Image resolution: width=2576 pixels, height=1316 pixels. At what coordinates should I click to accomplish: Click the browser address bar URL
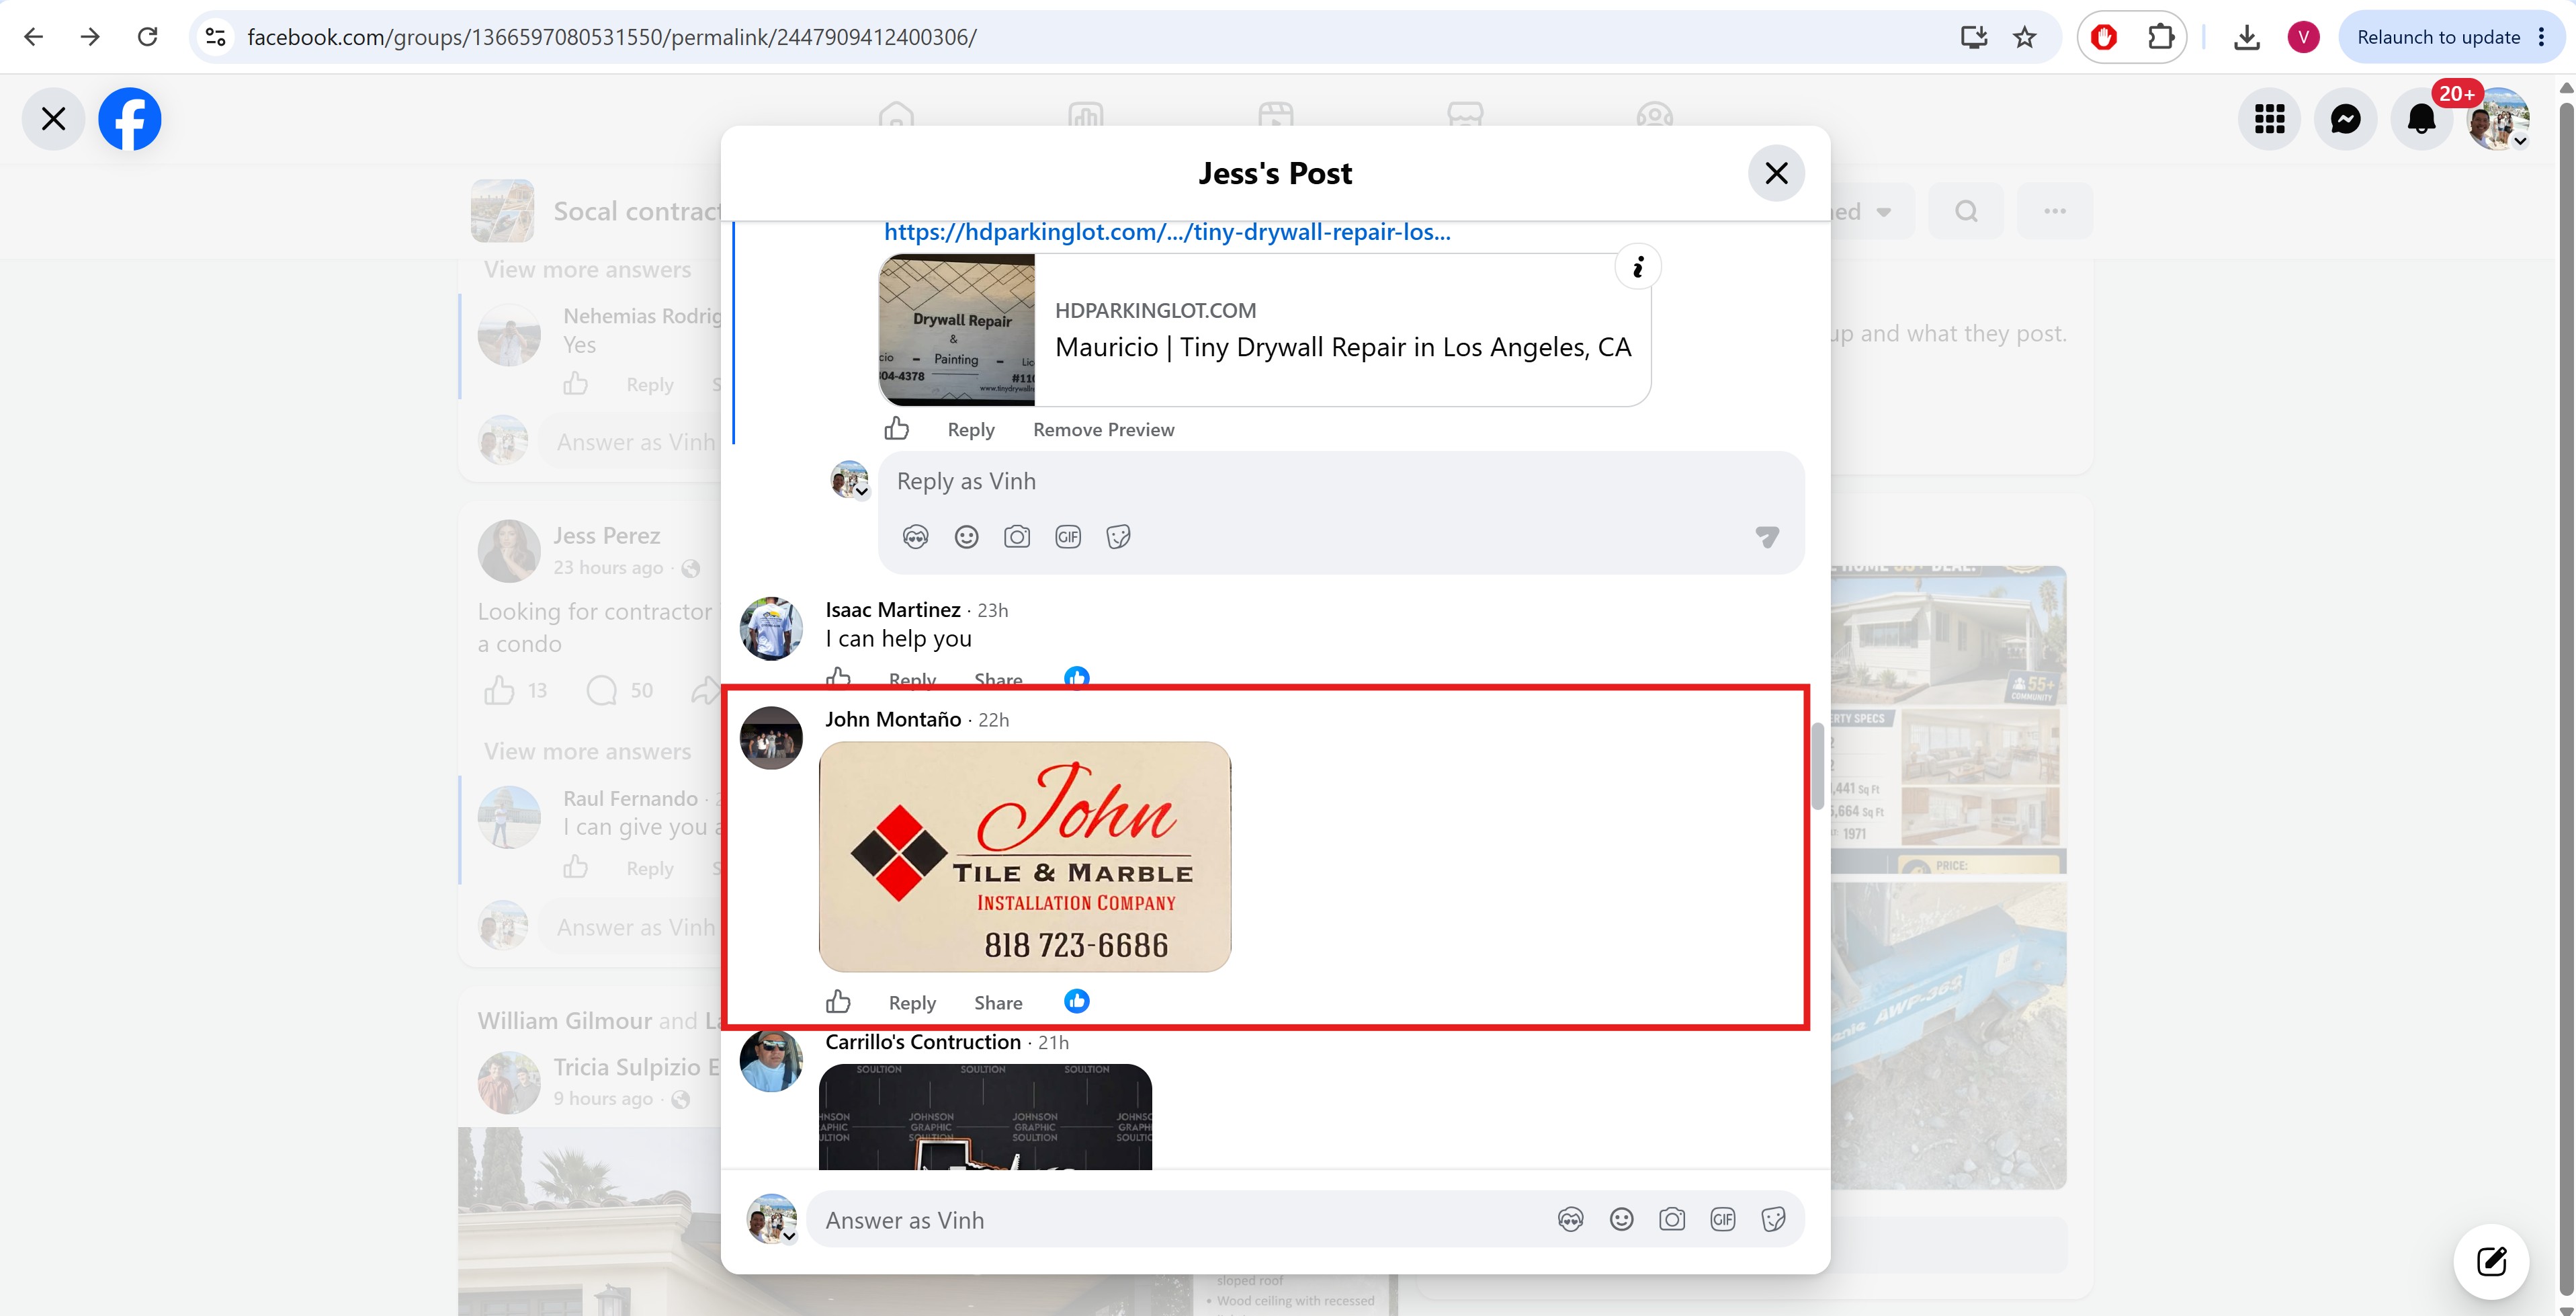coord(612,37)
